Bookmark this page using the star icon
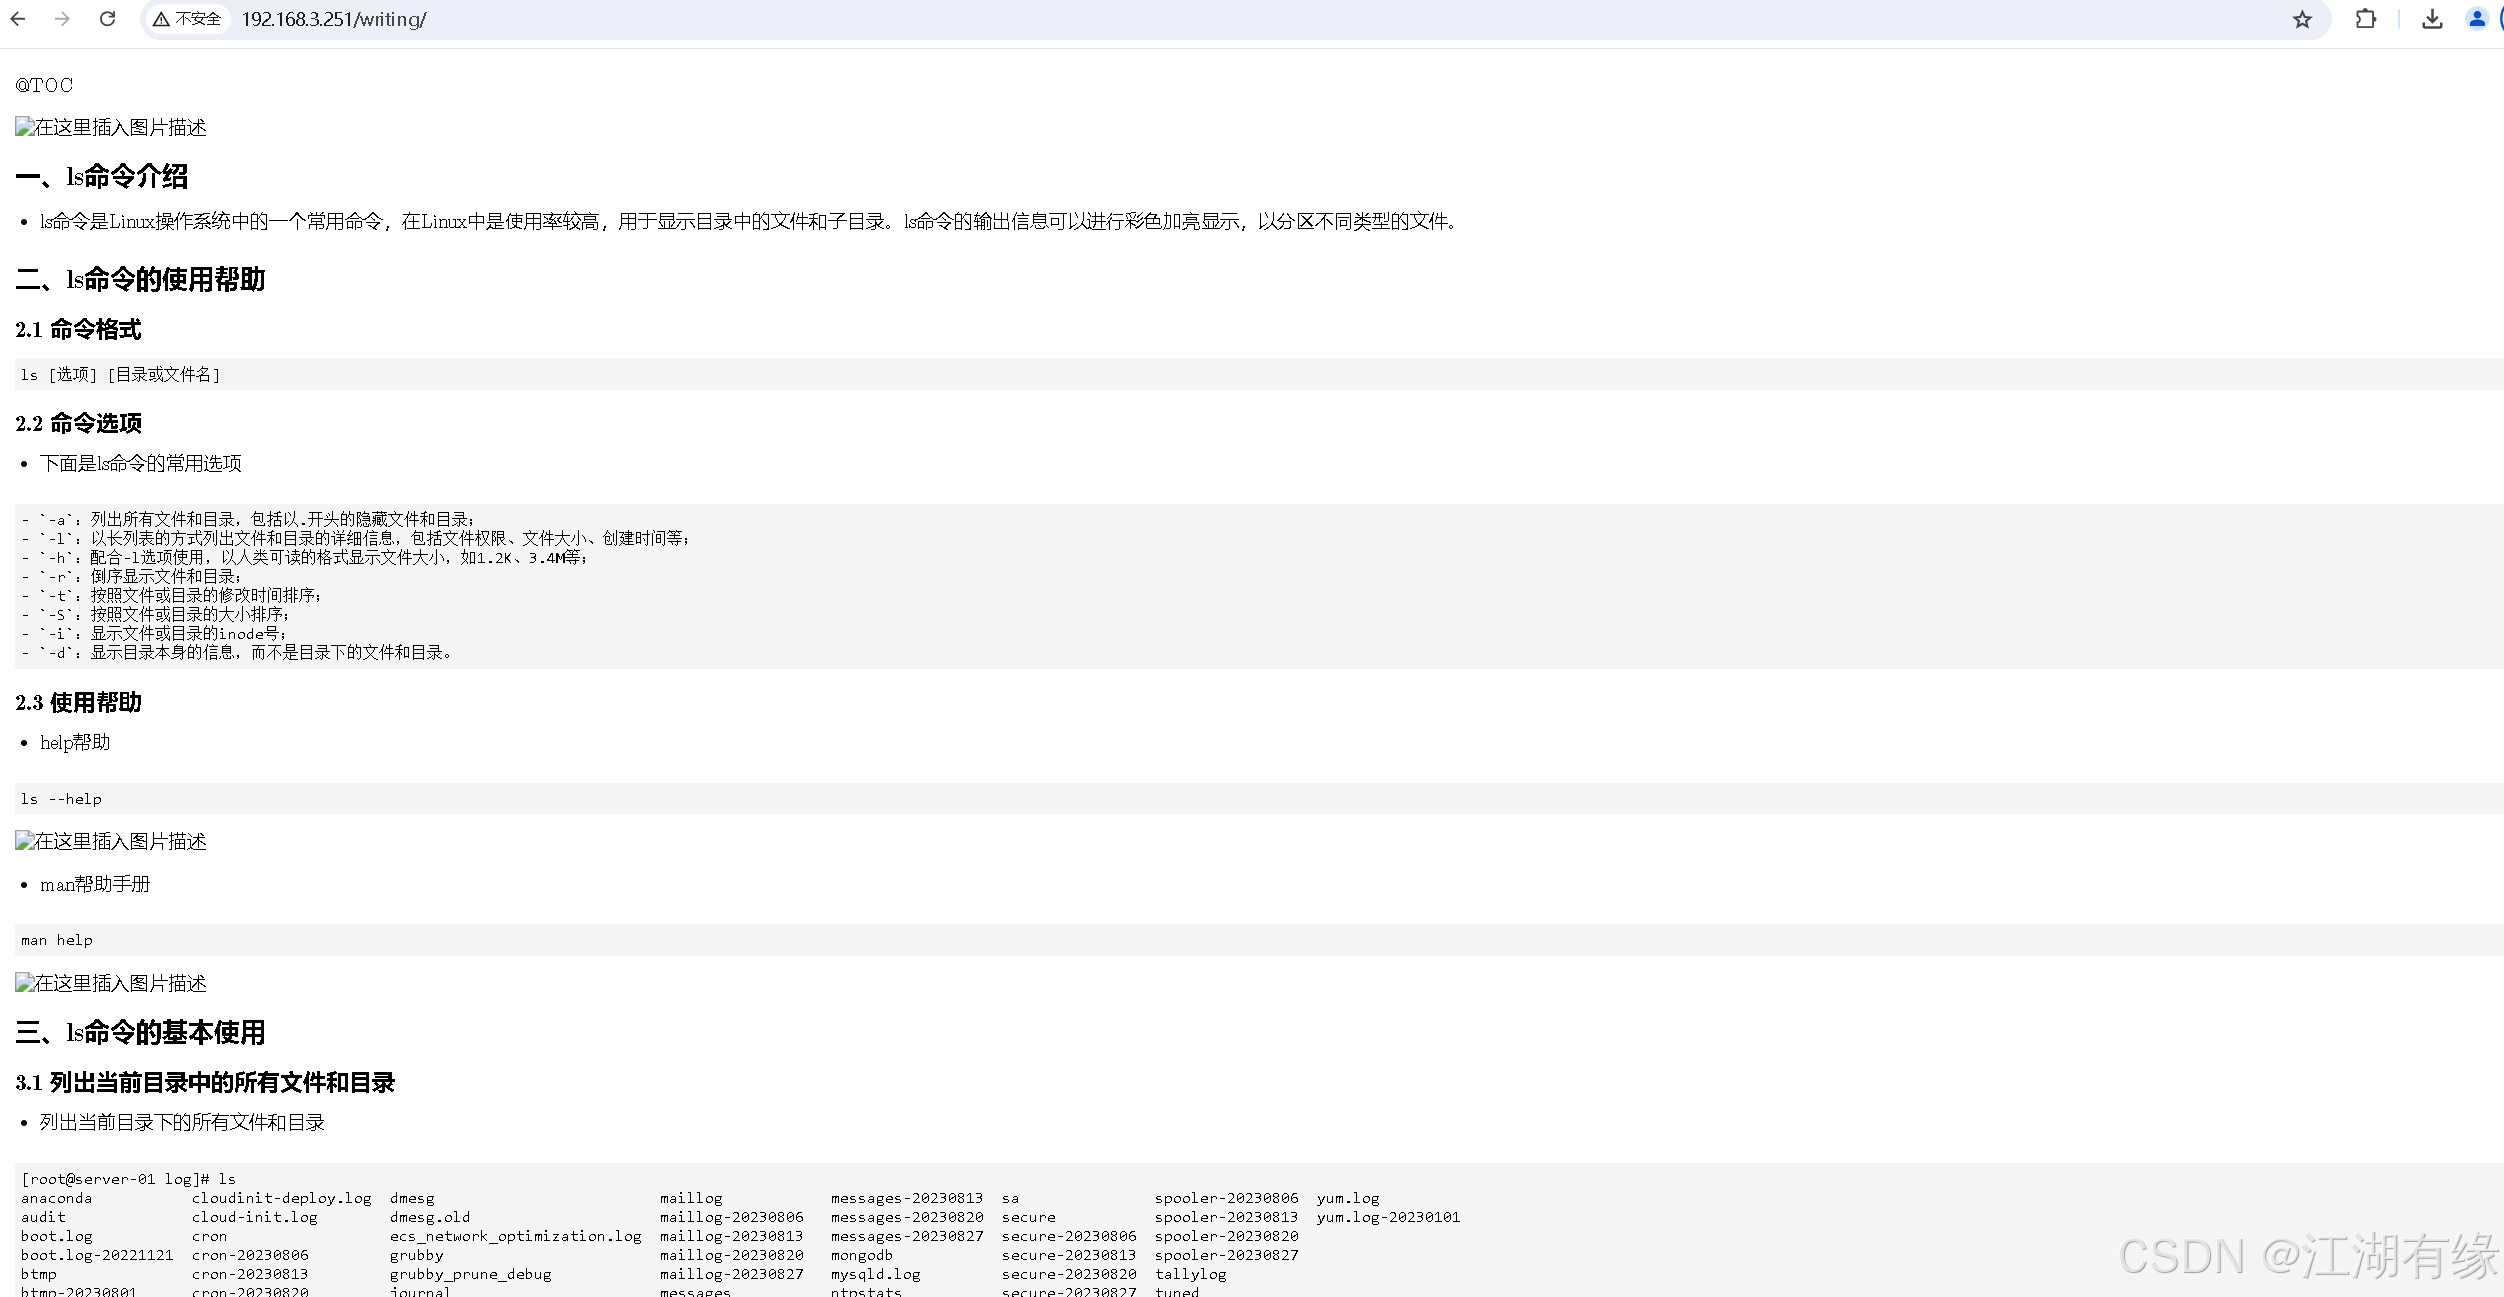 click(x=2302, y=19)
